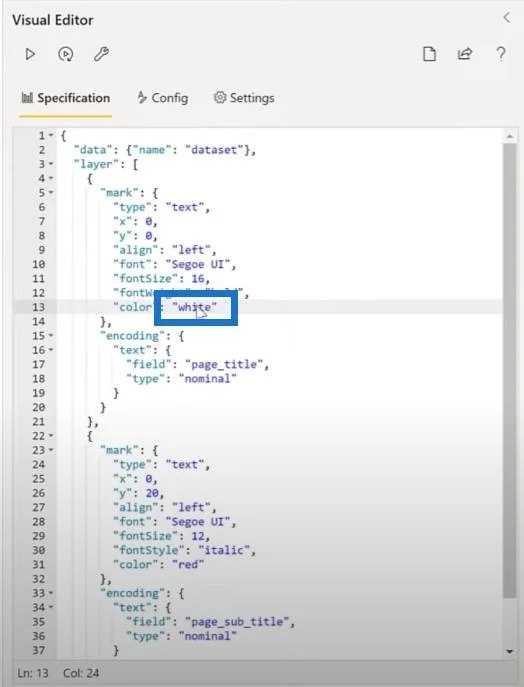Click "nominal" on line 18
Image resolution: width=524 pixels, height=687 pixels.
(x=208, y=379)
